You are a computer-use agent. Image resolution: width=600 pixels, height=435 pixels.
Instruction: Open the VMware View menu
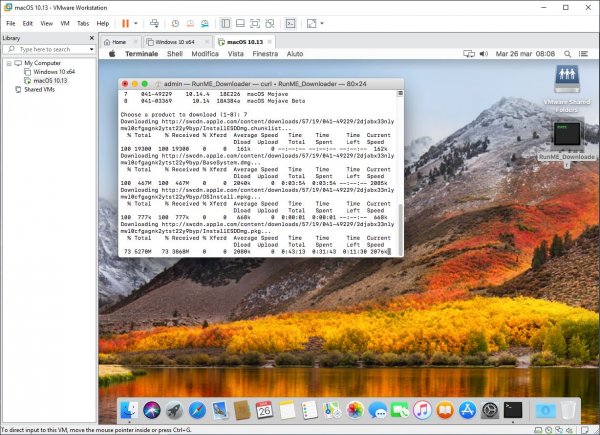[x=47, y=24]
